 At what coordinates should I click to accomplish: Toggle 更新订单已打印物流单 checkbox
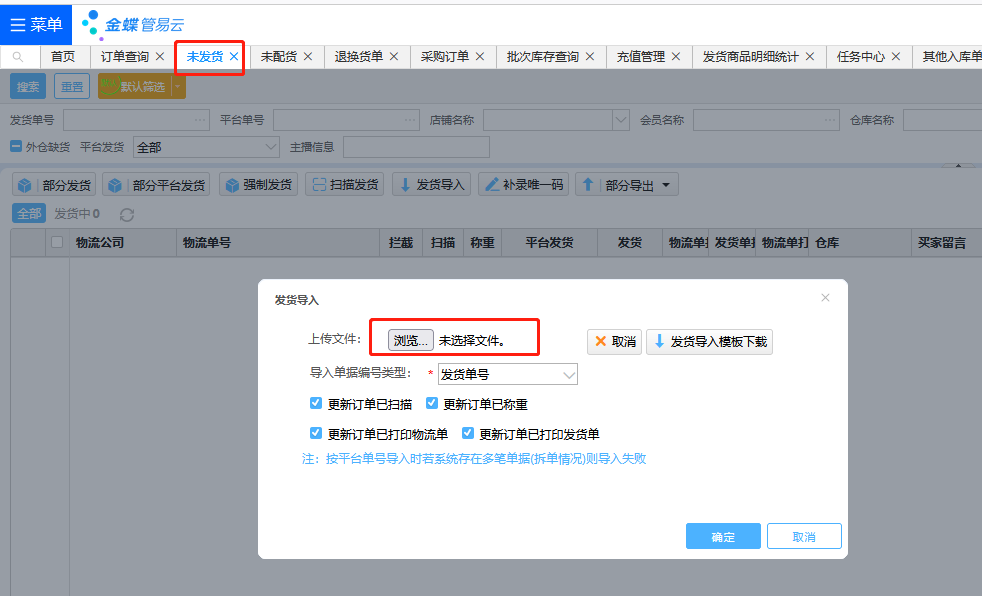pos(316,434)
